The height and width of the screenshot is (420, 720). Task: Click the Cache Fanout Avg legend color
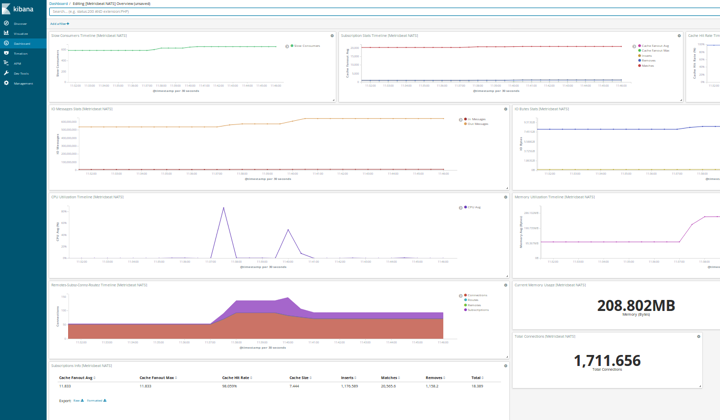click(640, 46)
